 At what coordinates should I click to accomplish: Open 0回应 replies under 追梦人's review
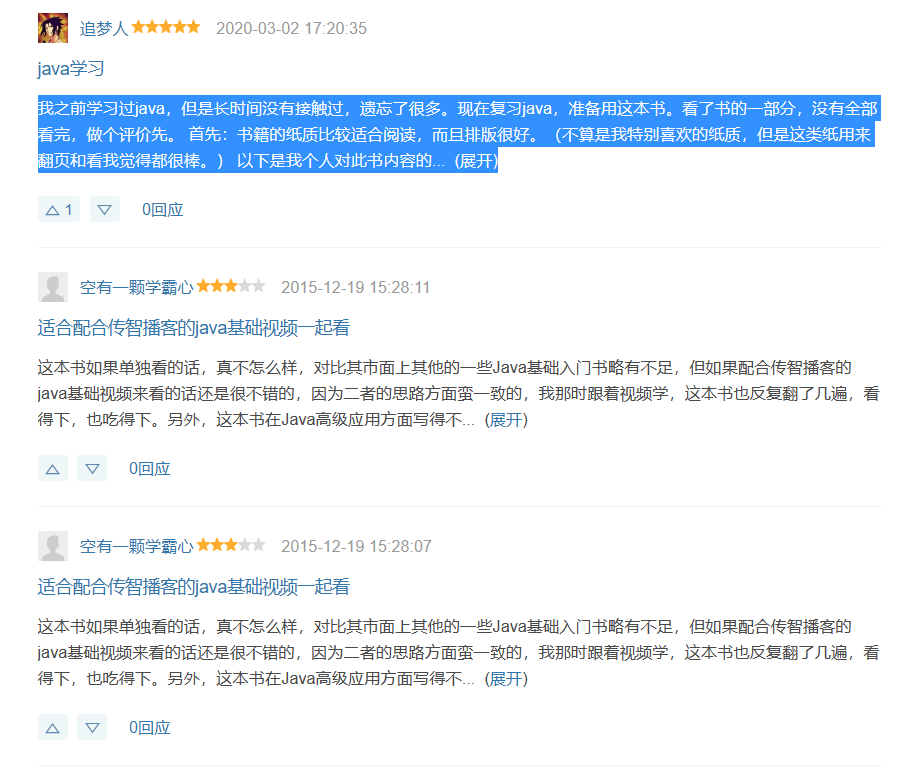162,210
